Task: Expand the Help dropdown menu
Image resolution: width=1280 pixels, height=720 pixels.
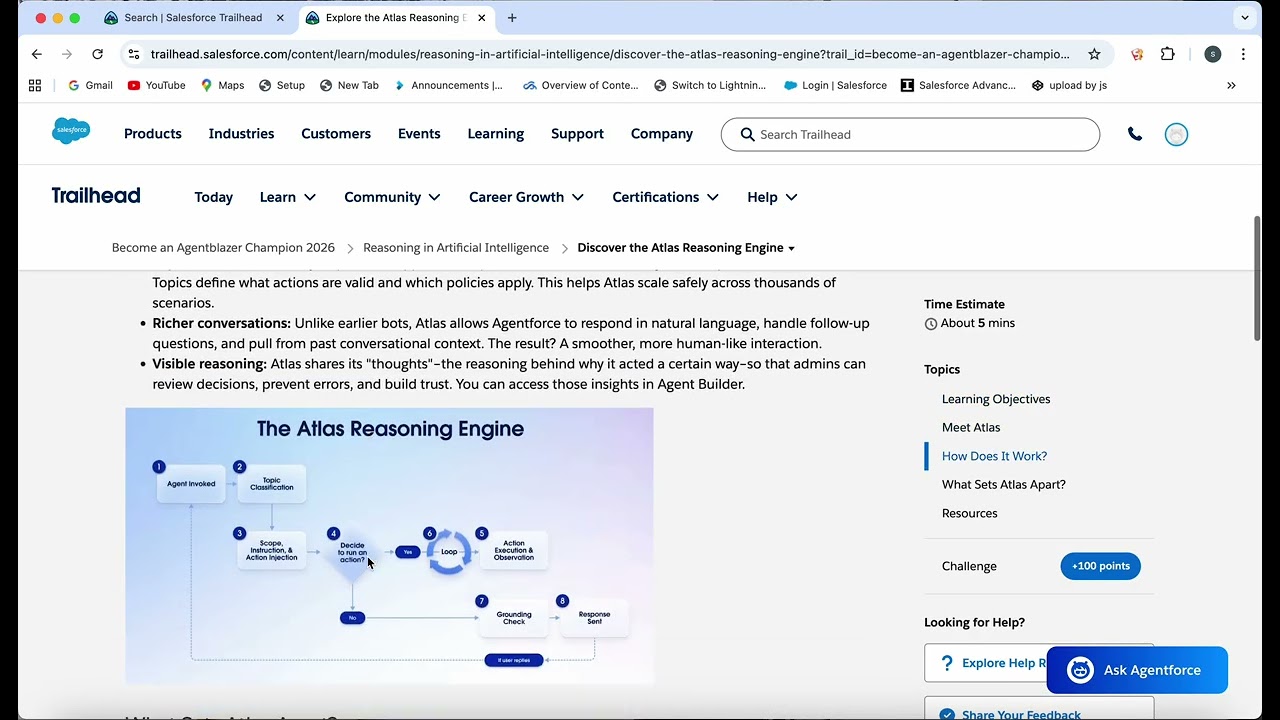Action: (x=772, y=197)
